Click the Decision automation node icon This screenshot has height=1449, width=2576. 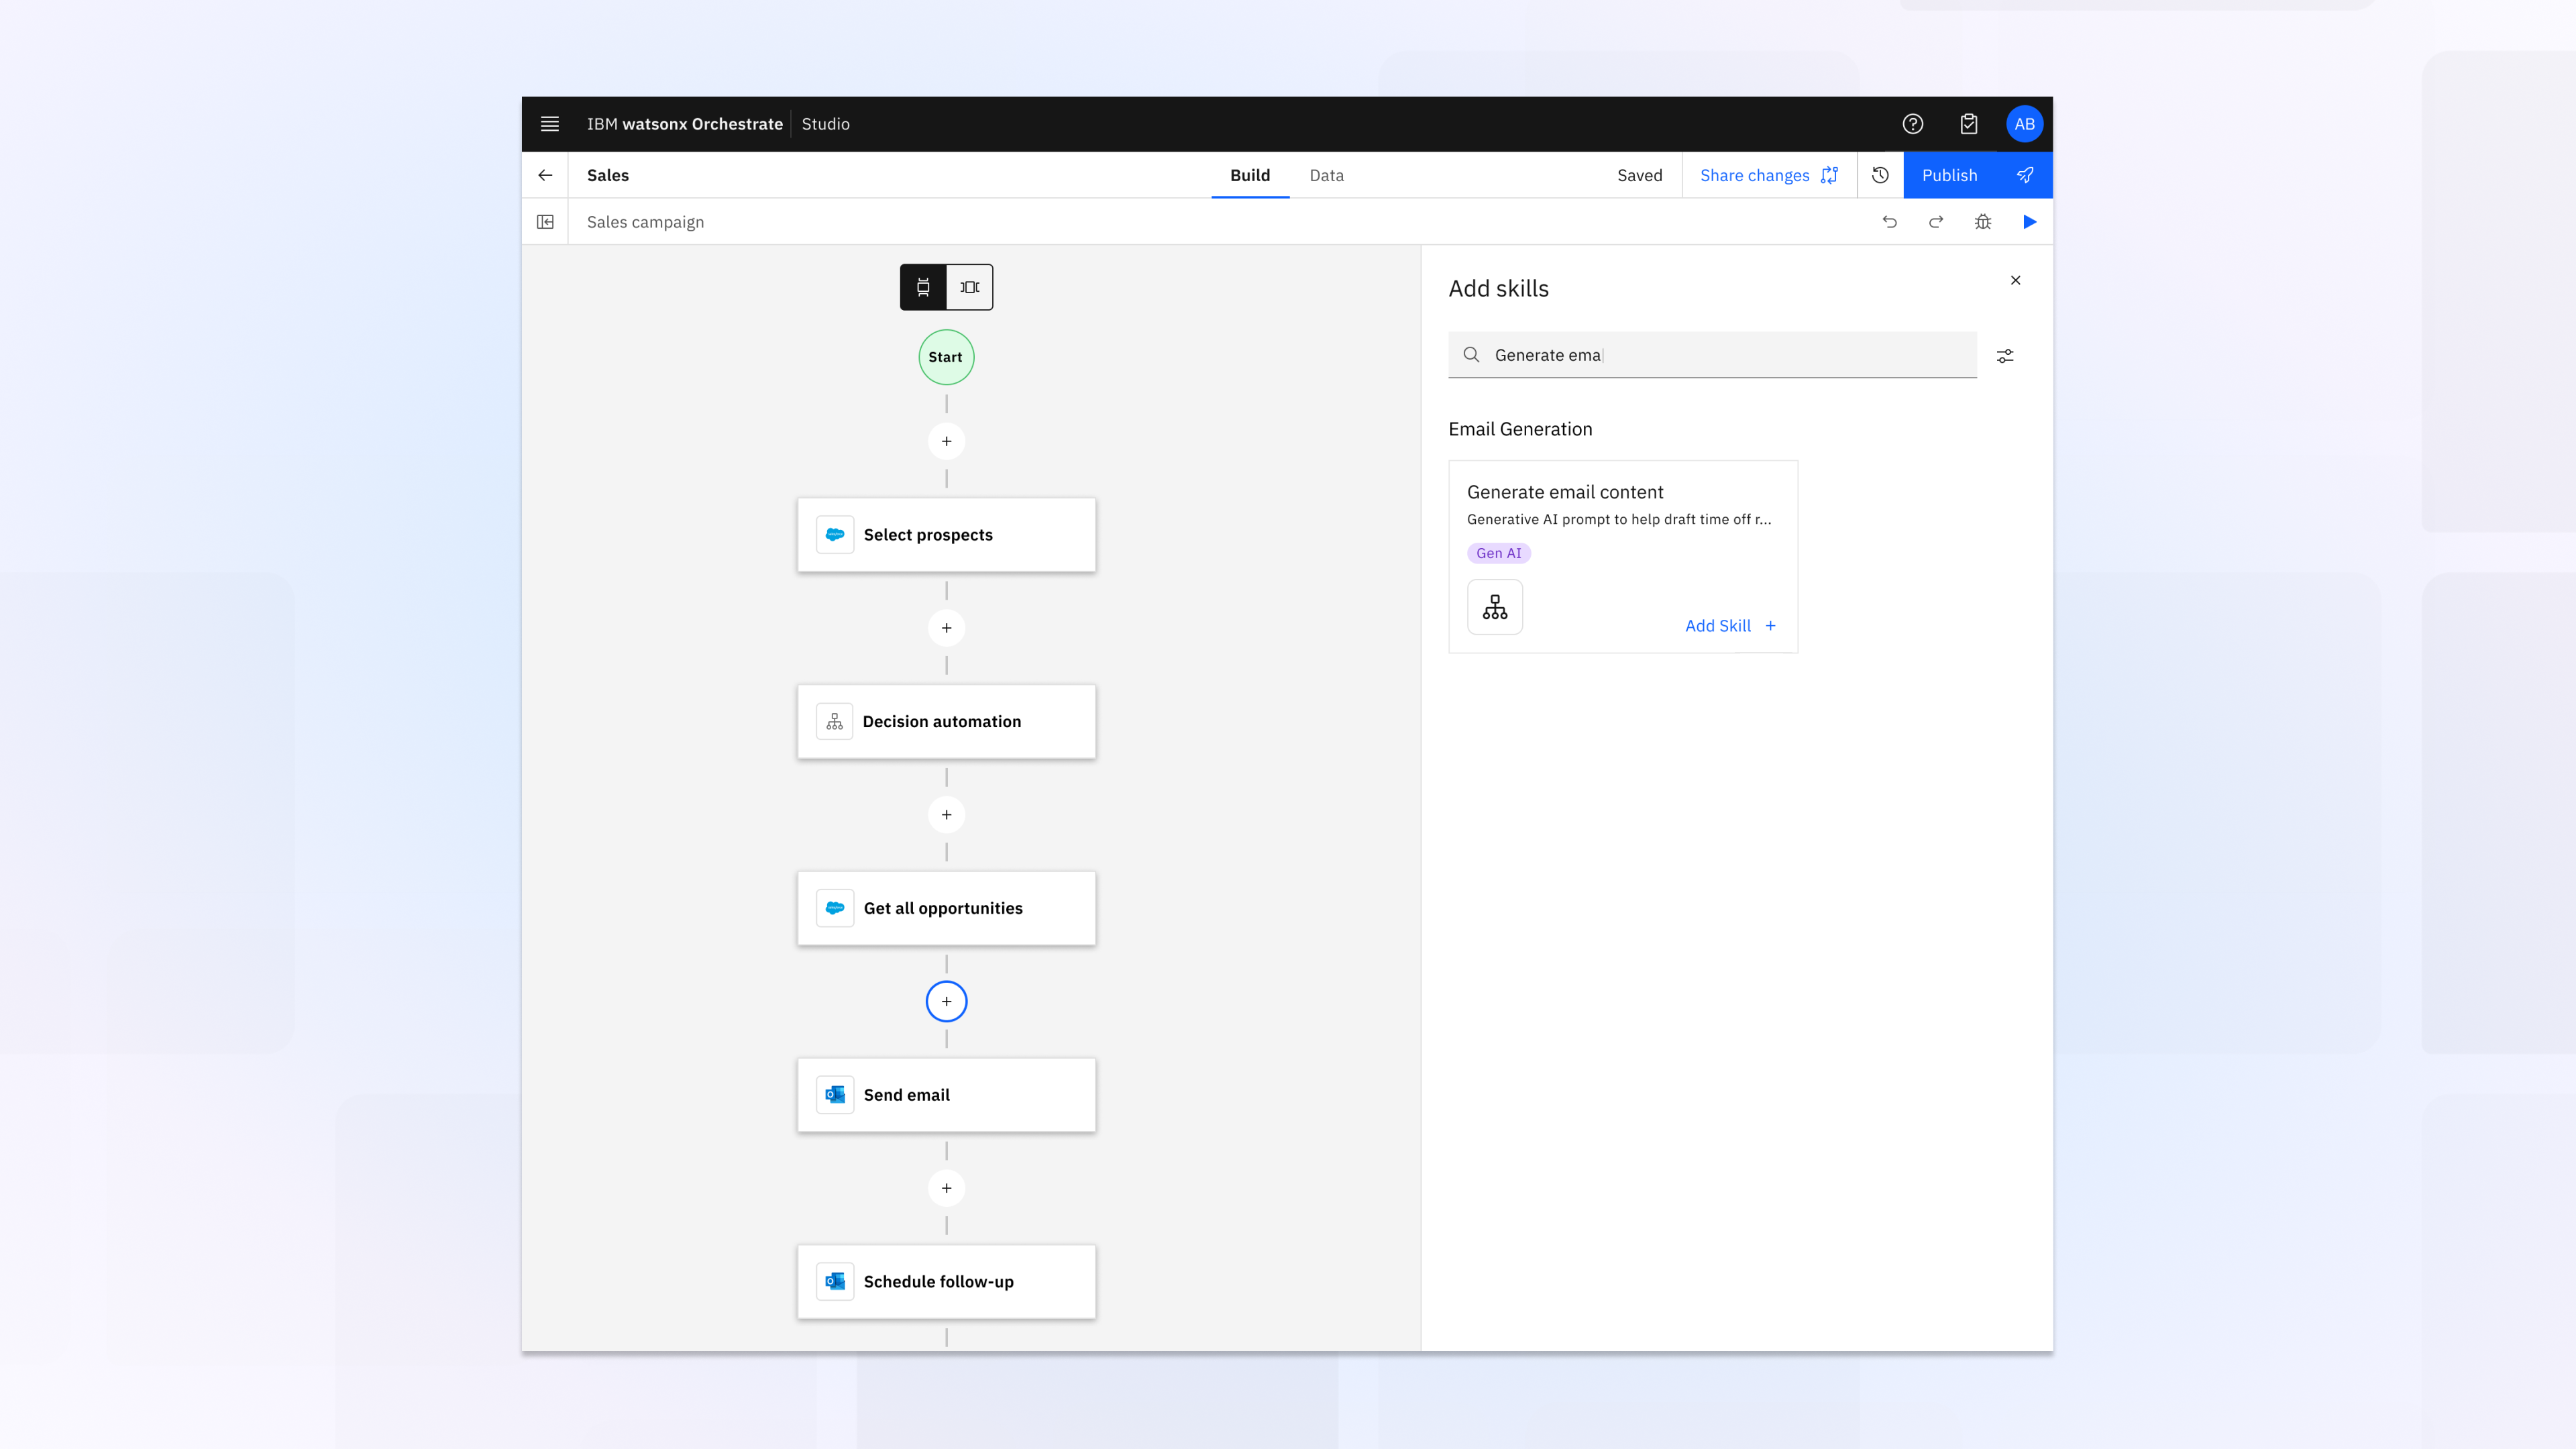(833, 720)
